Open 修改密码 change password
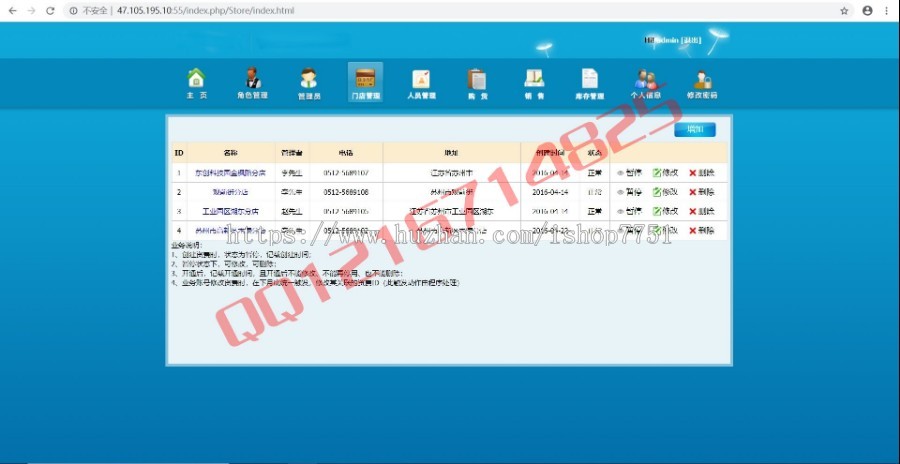 (x=702, y=84)
